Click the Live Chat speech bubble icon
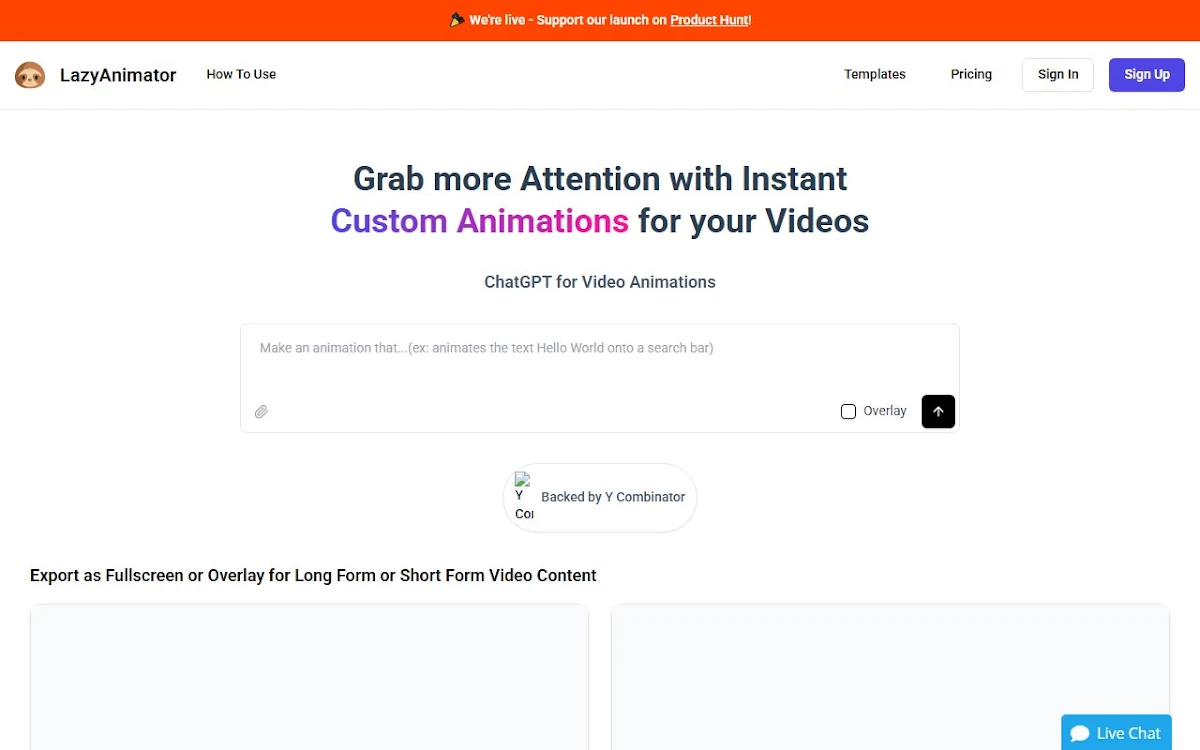Screen dimensions: 1200x750 tap(1080, 733)
